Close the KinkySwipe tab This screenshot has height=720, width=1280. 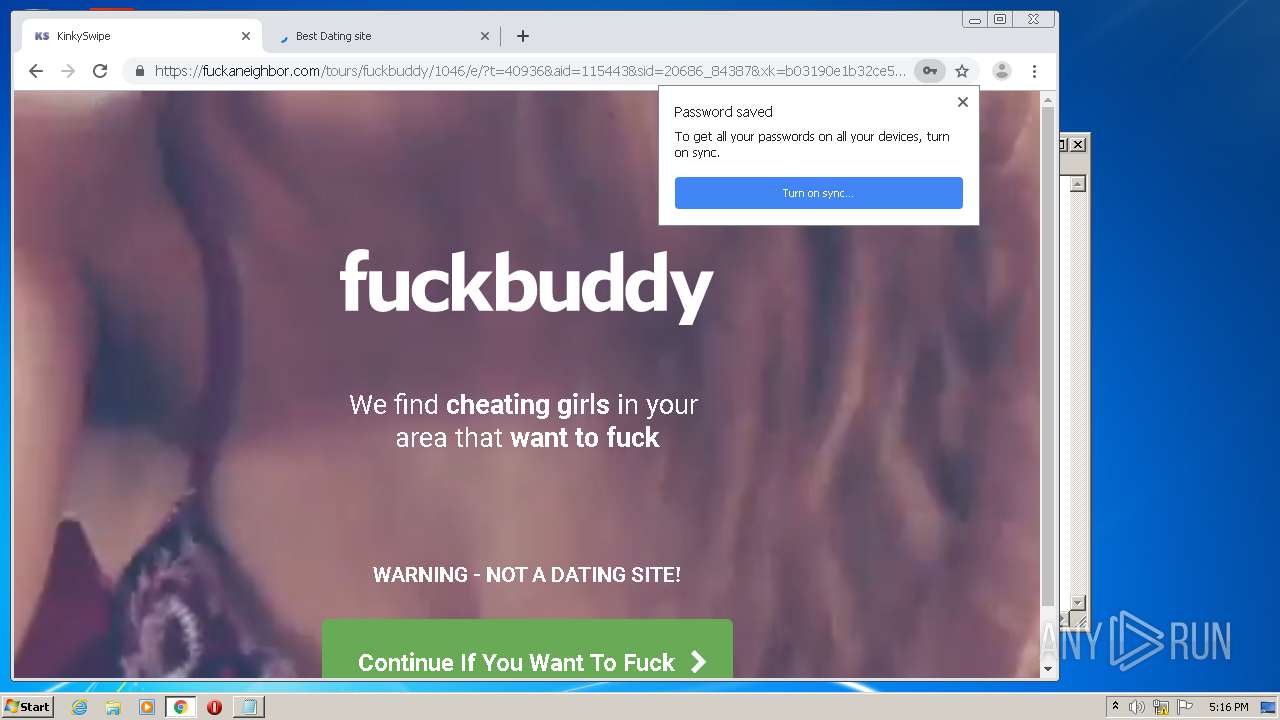[x=246, y=36]
